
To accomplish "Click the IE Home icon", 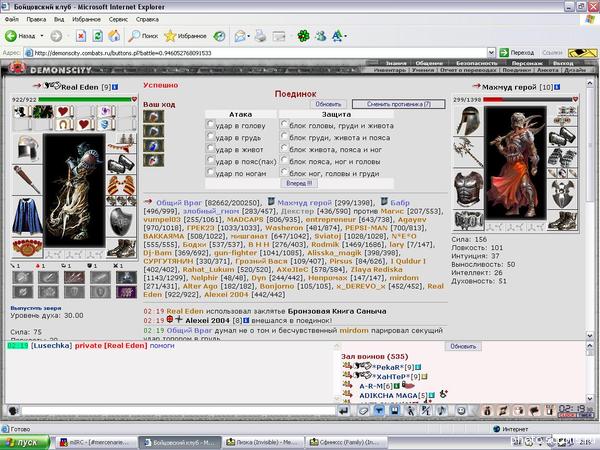I will click(x=114, y=36).
